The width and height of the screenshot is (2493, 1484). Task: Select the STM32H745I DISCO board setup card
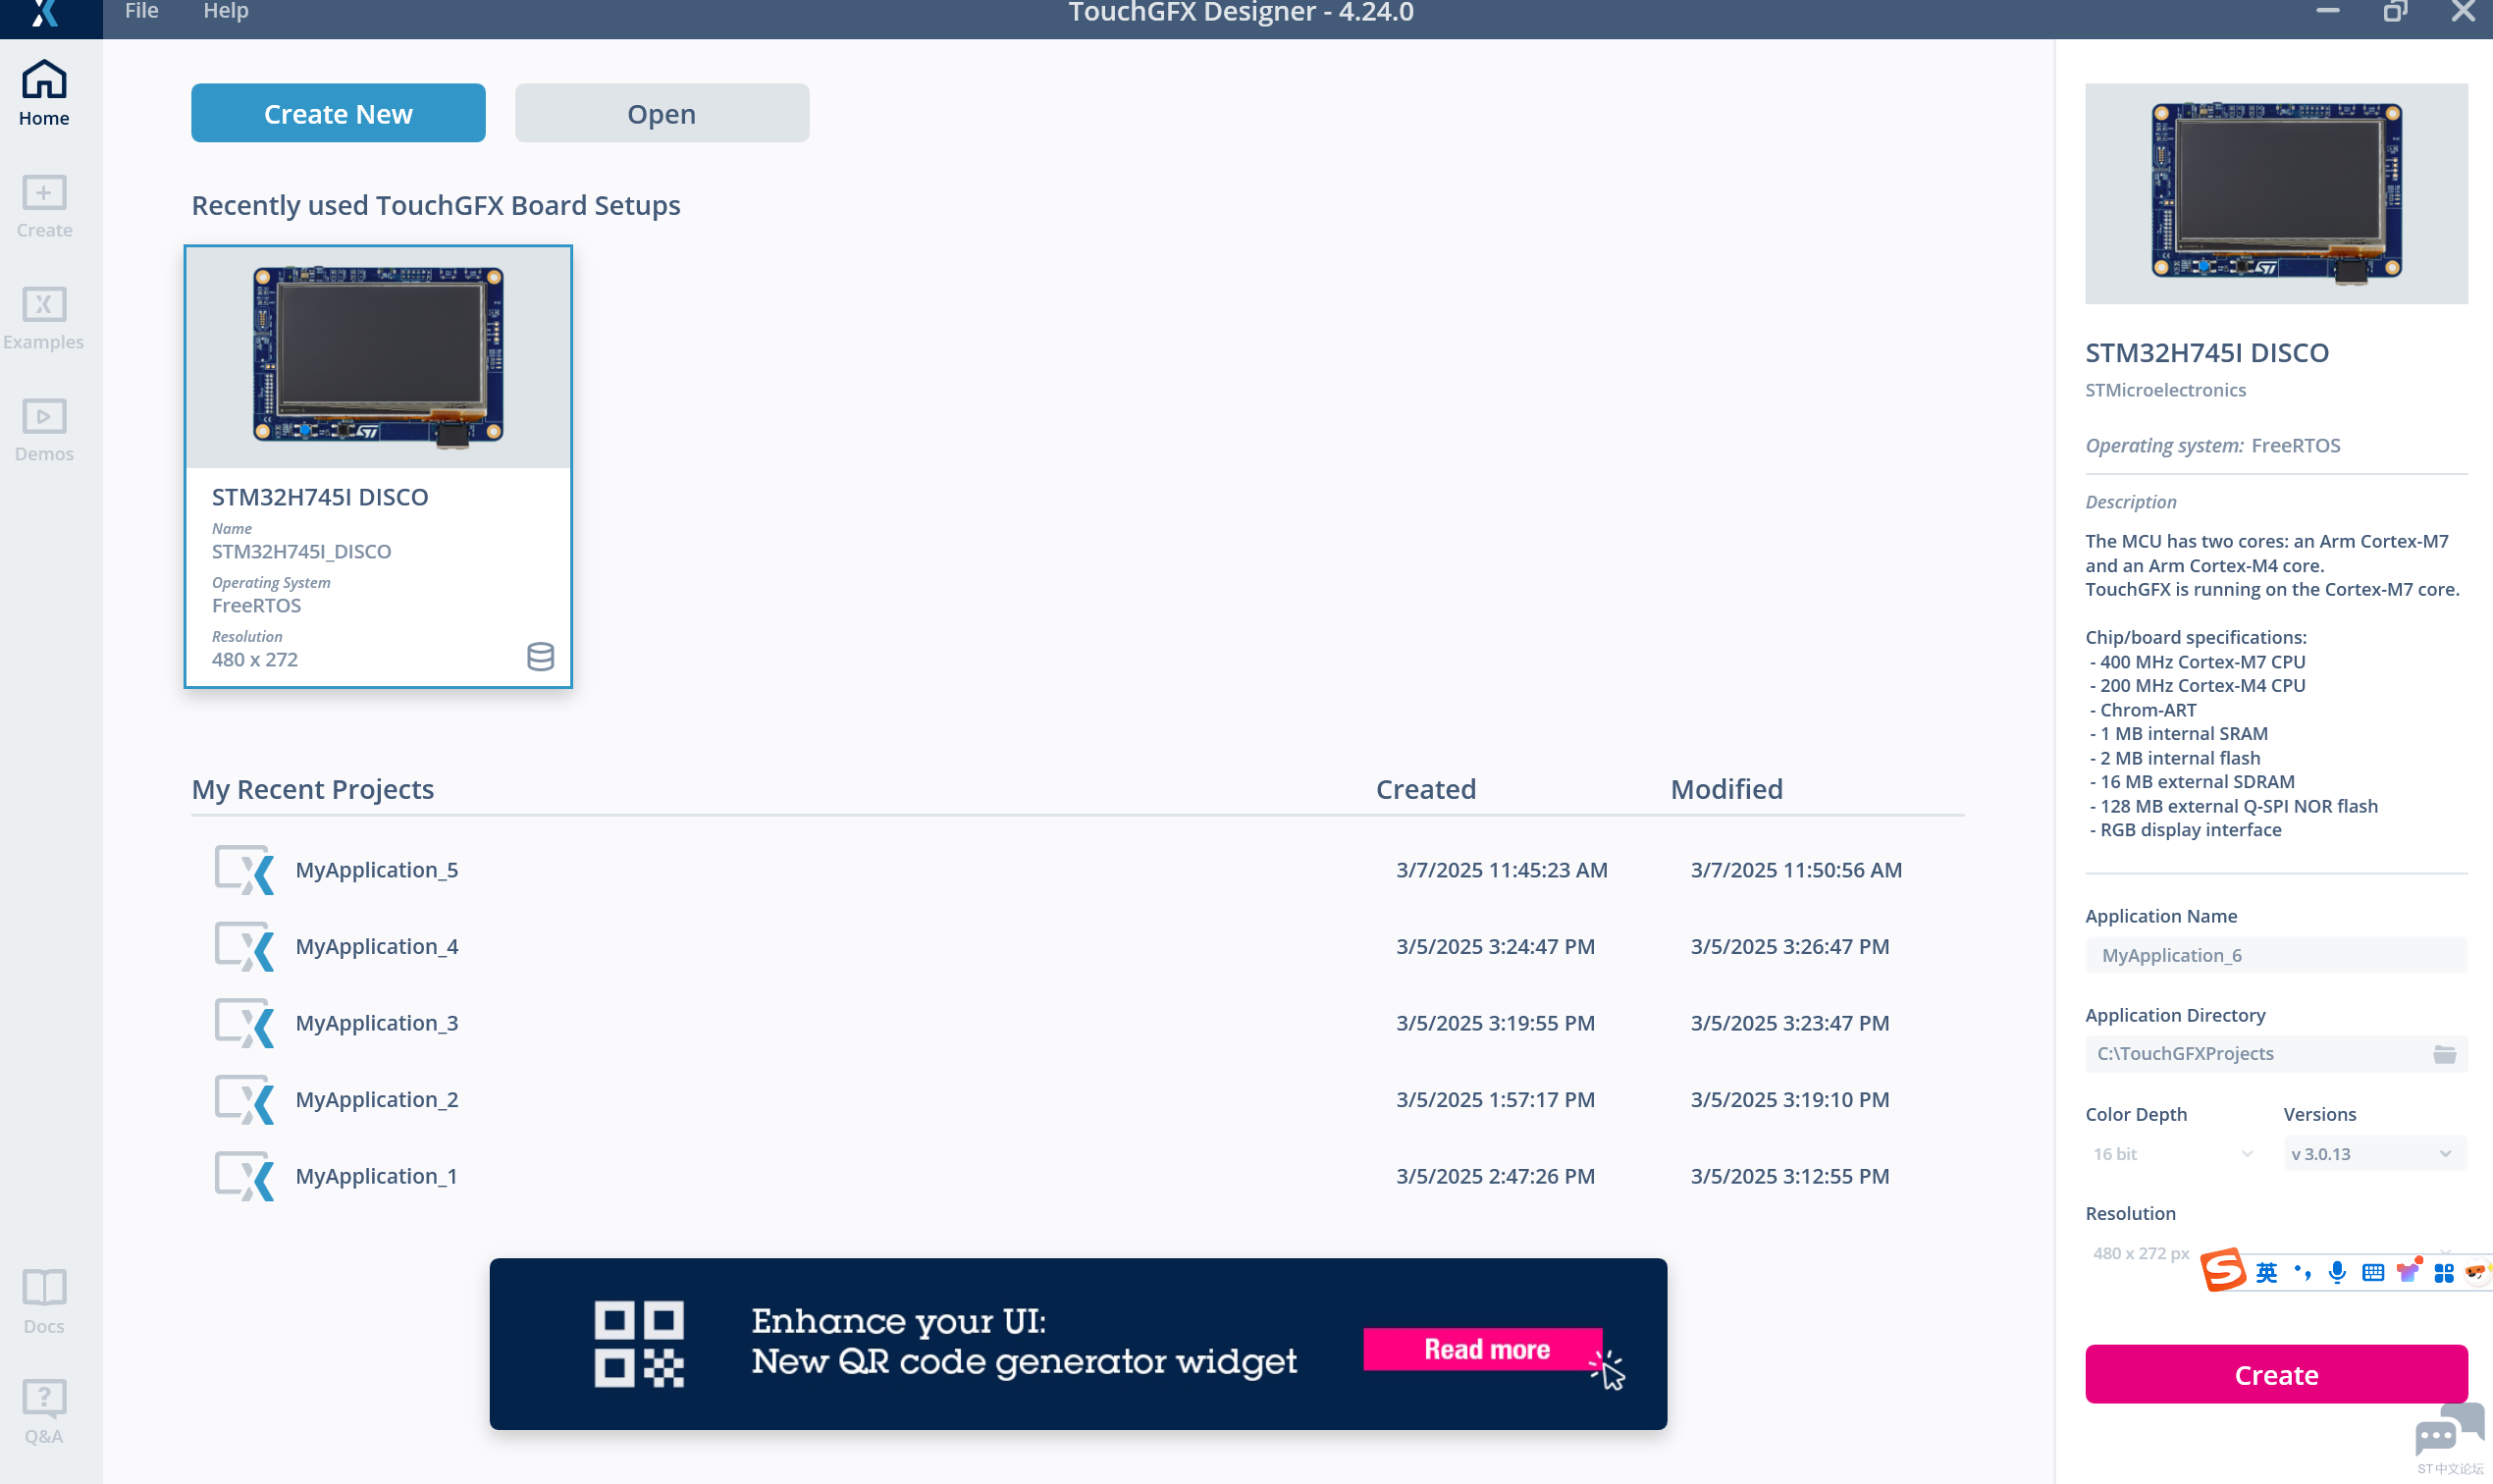point(378,466)
